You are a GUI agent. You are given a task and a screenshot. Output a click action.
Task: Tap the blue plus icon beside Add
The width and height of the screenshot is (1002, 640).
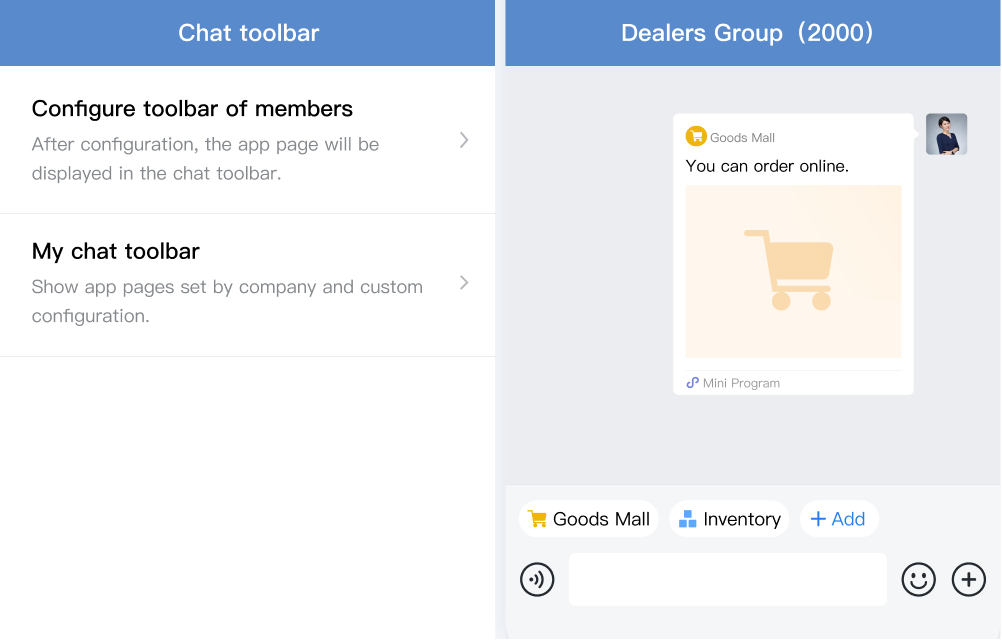coord(818,519)
